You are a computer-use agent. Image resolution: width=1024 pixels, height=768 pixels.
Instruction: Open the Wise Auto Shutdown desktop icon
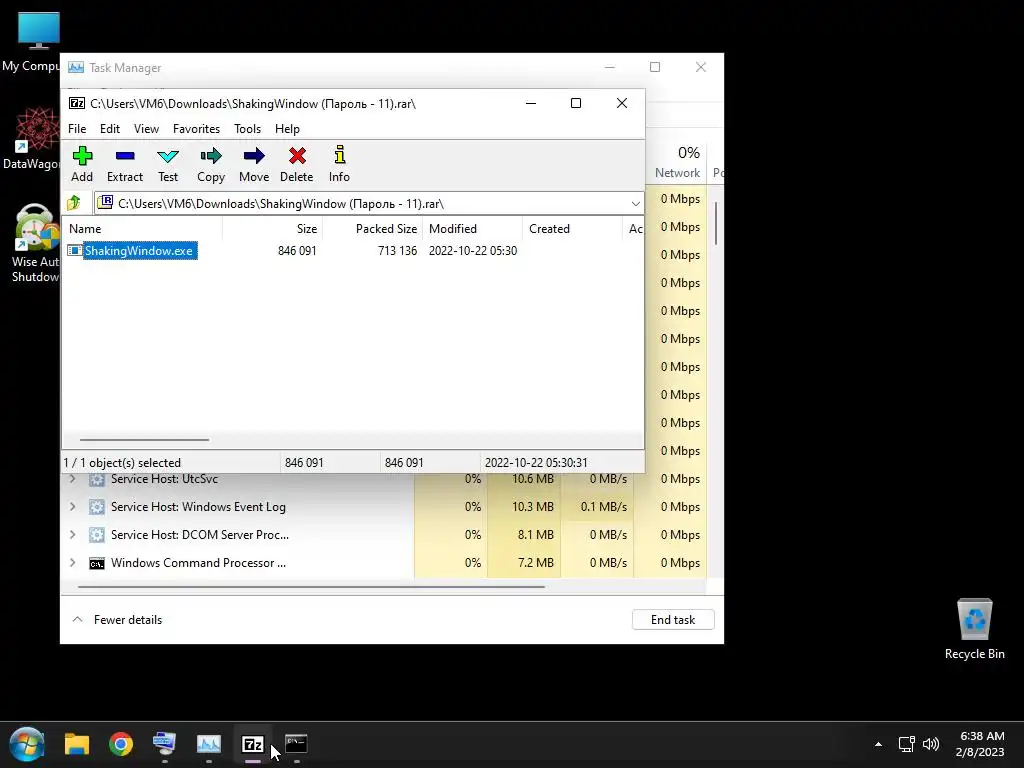[36, 242]
